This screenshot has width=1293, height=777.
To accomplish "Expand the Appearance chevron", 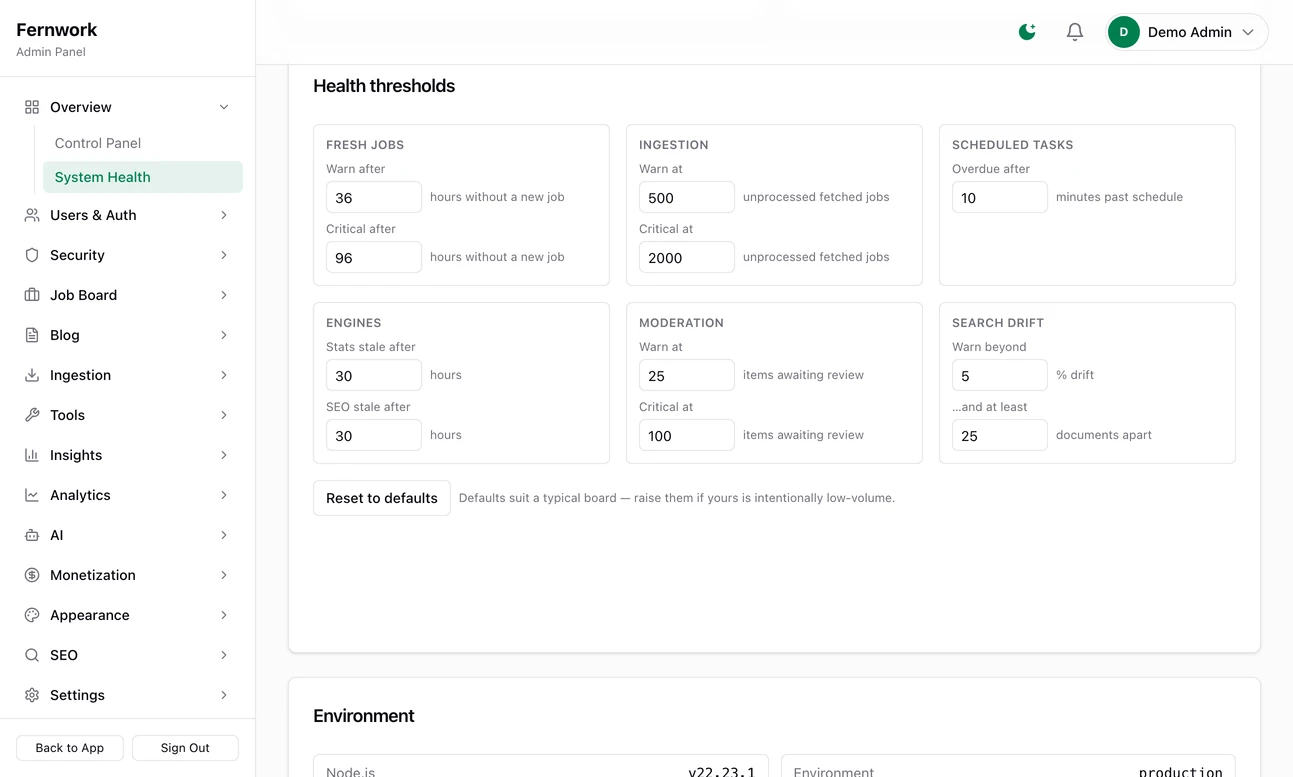I will pos(224,615).
